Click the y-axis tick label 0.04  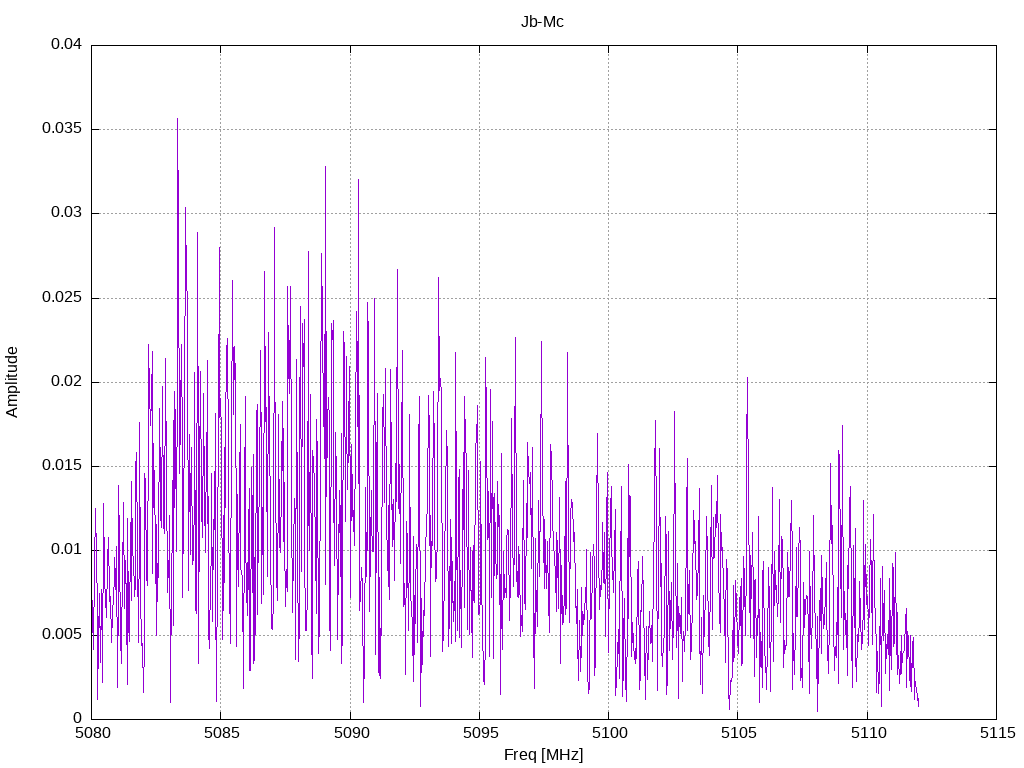click(x=67, y=44)
